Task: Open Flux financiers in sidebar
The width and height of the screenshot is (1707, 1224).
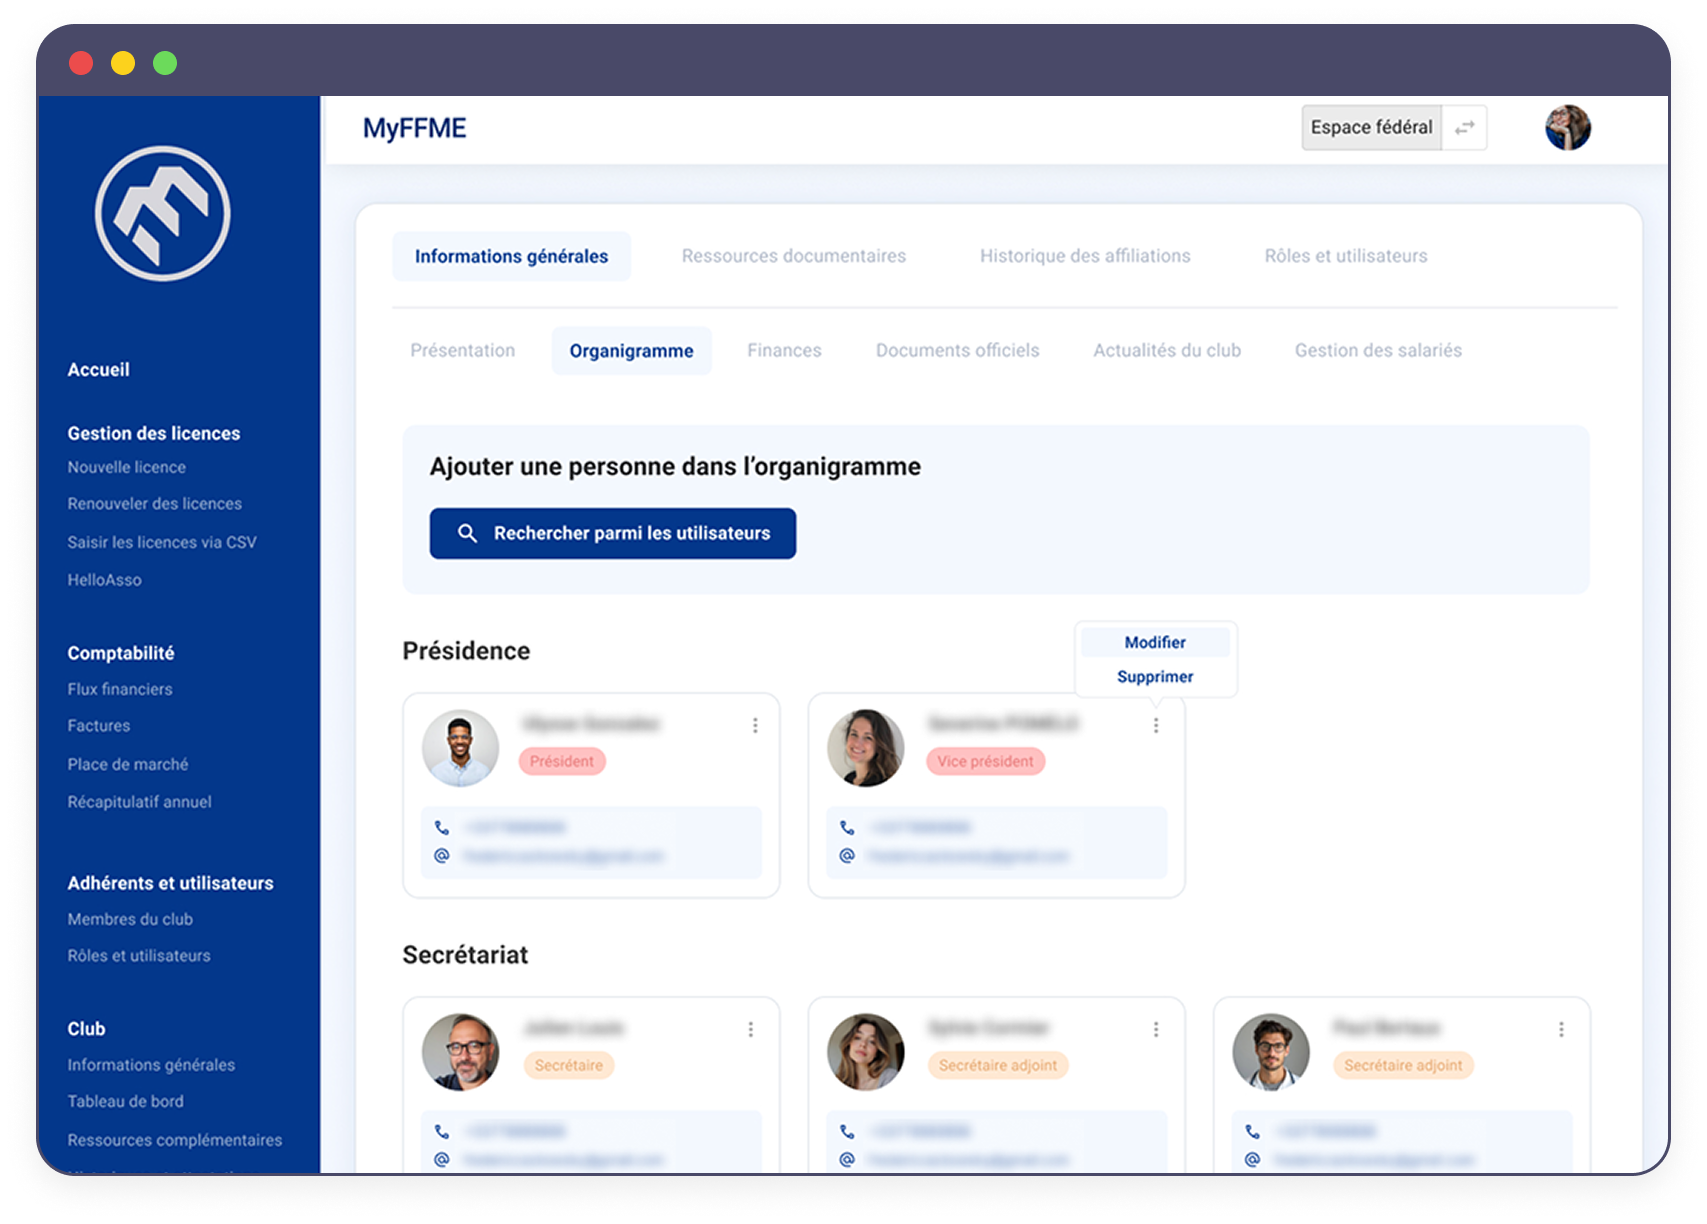Action: 120,689
